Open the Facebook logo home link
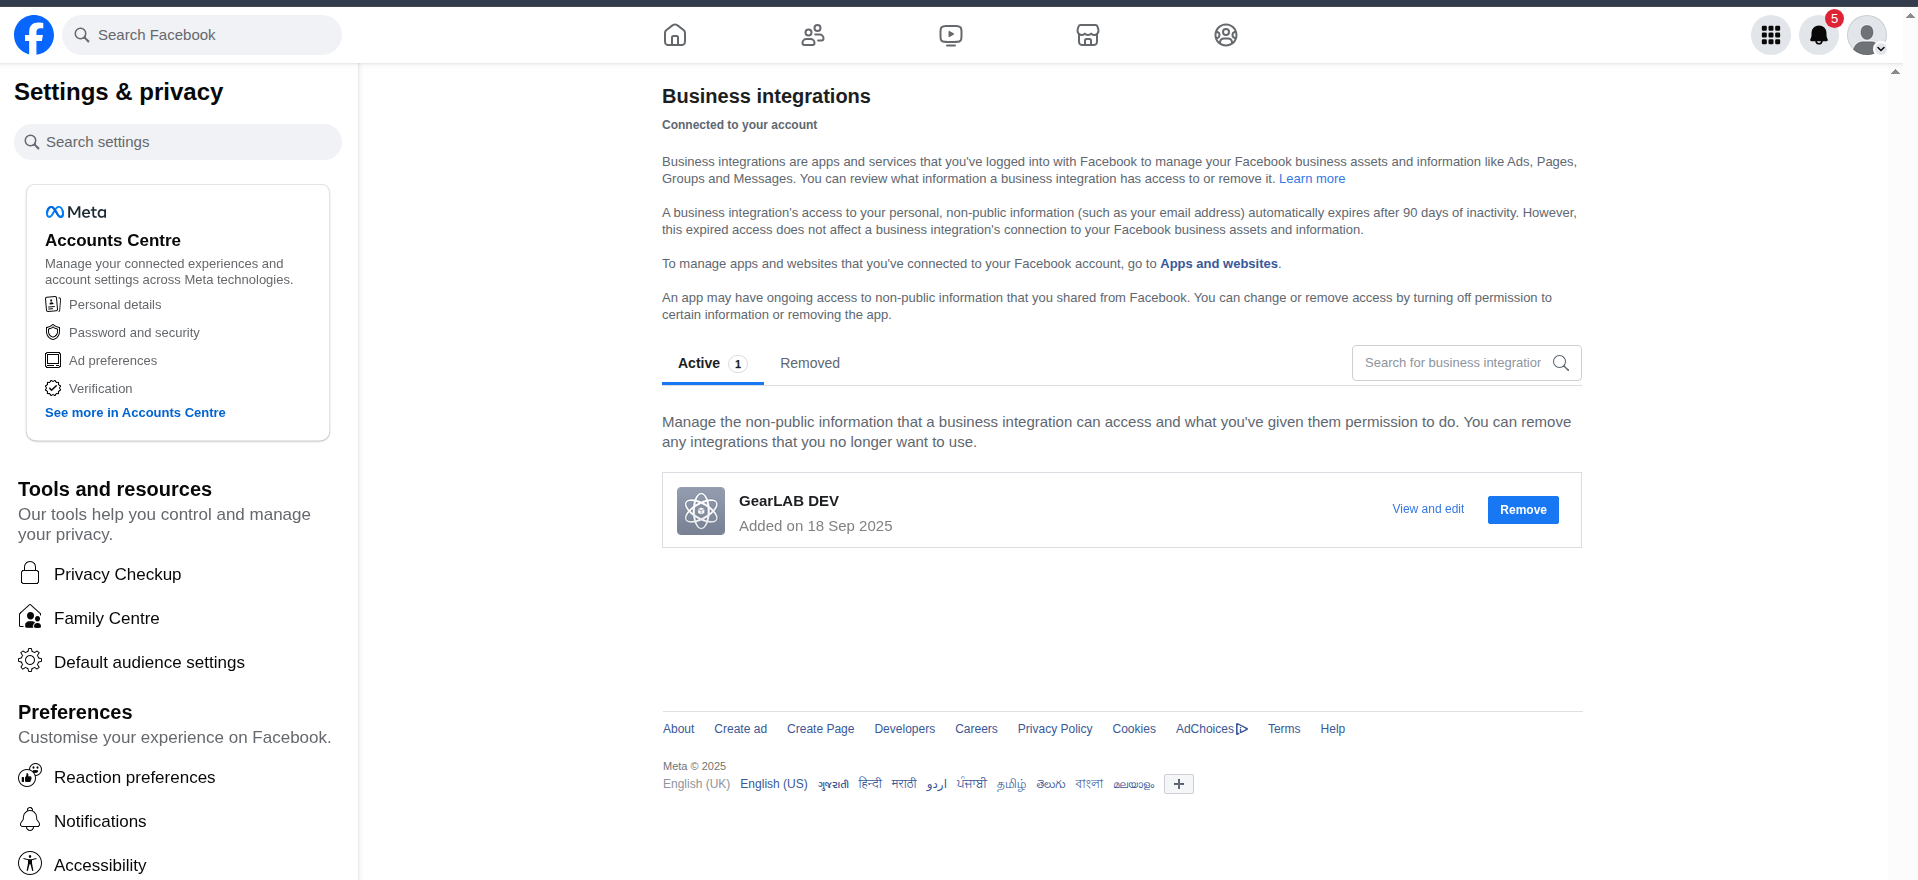This screenshot has width=1918, height=880. tap(34, 35)
